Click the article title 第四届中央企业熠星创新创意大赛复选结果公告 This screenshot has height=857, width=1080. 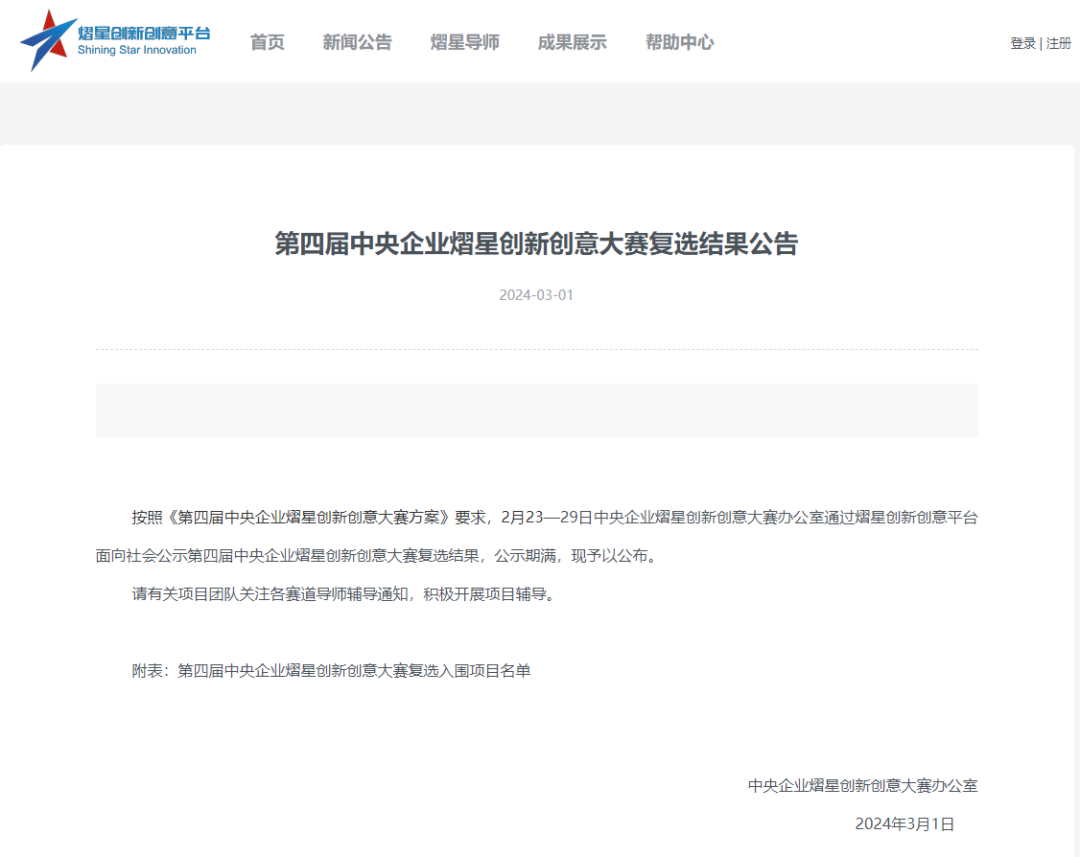point(536,244)
